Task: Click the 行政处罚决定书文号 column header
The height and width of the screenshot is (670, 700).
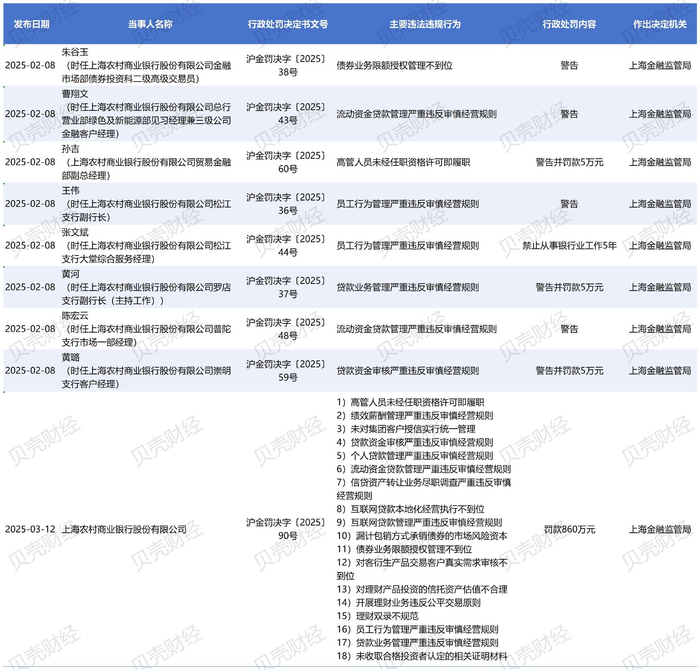Action: pos(288,24)
